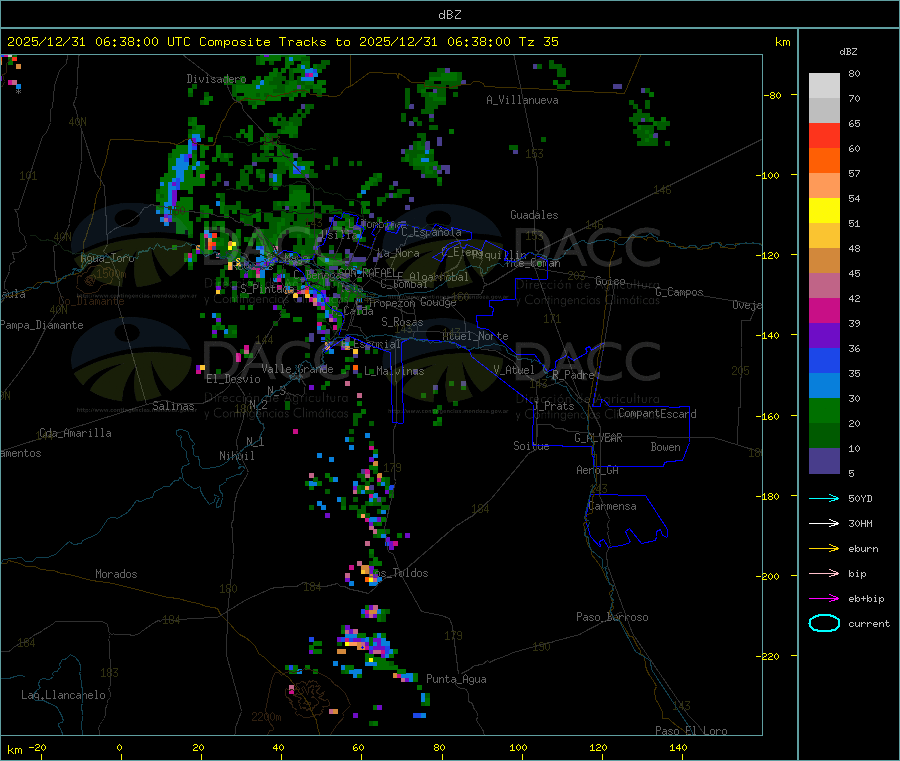Click the Cda_Amarilla place label

75,433
